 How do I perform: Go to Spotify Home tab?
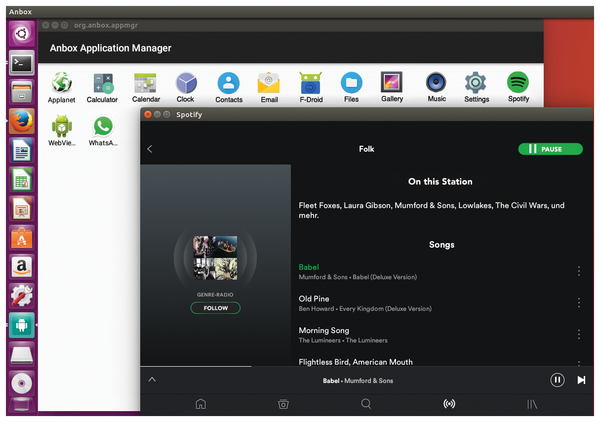(x=201, y=404)
